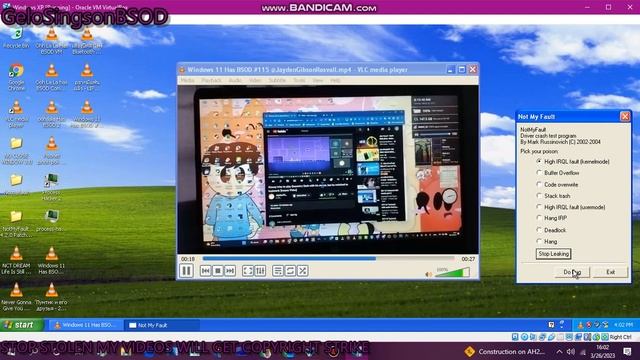Select Windows 11 Has BSO desktop video file
The width and height of the screenshot is (640, 360).
click(51, 260)
